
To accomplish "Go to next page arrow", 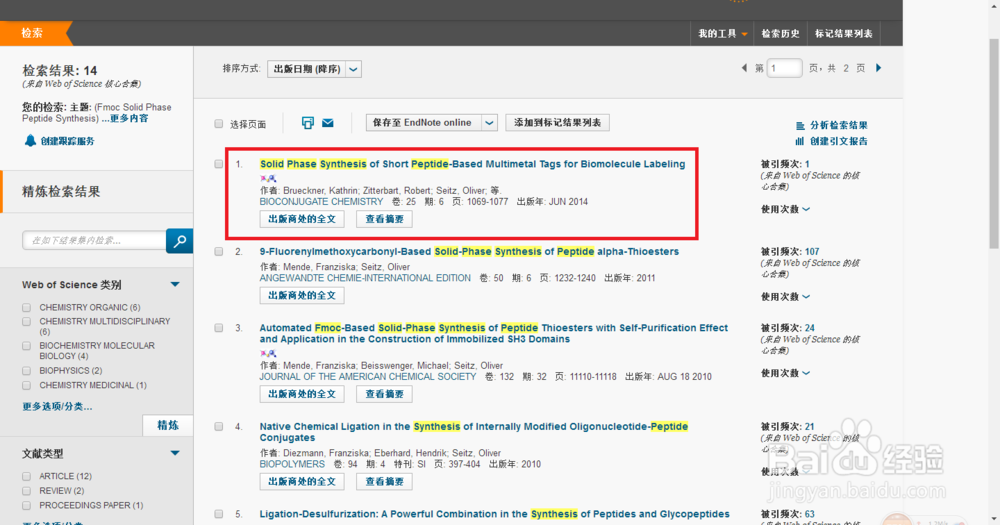I will (x=878, y=68).
